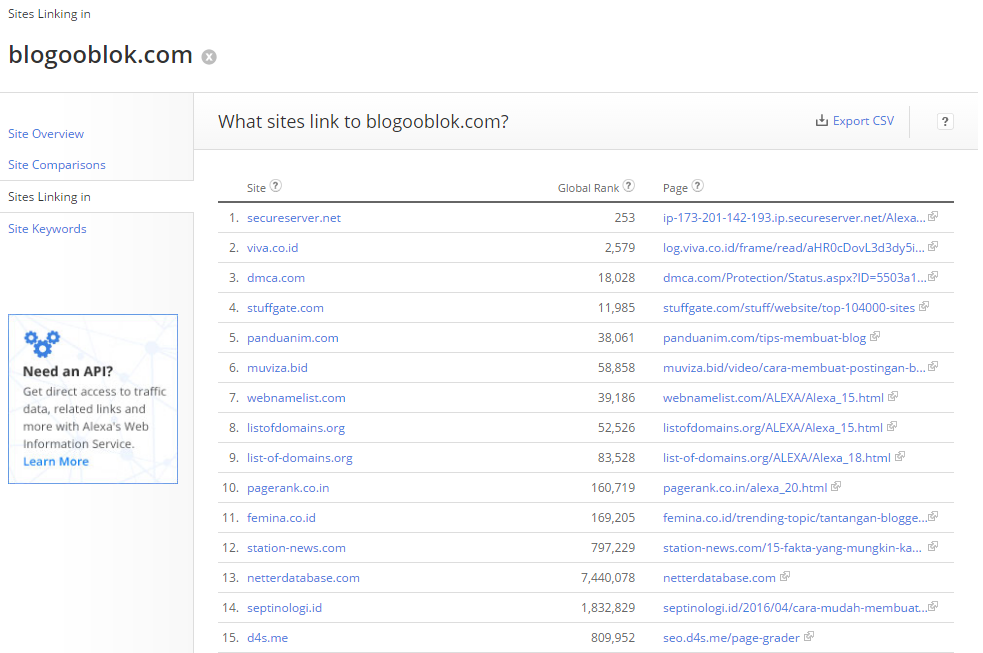Open the question mark help button
Screen dimensions: 983x653
[945, 121]
